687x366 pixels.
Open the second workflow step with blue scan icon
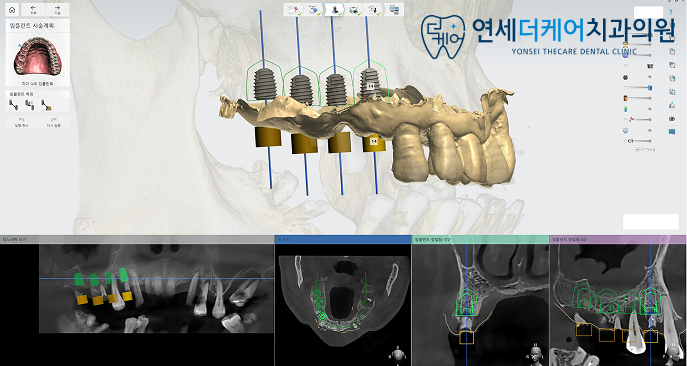(x=313, y=9)
